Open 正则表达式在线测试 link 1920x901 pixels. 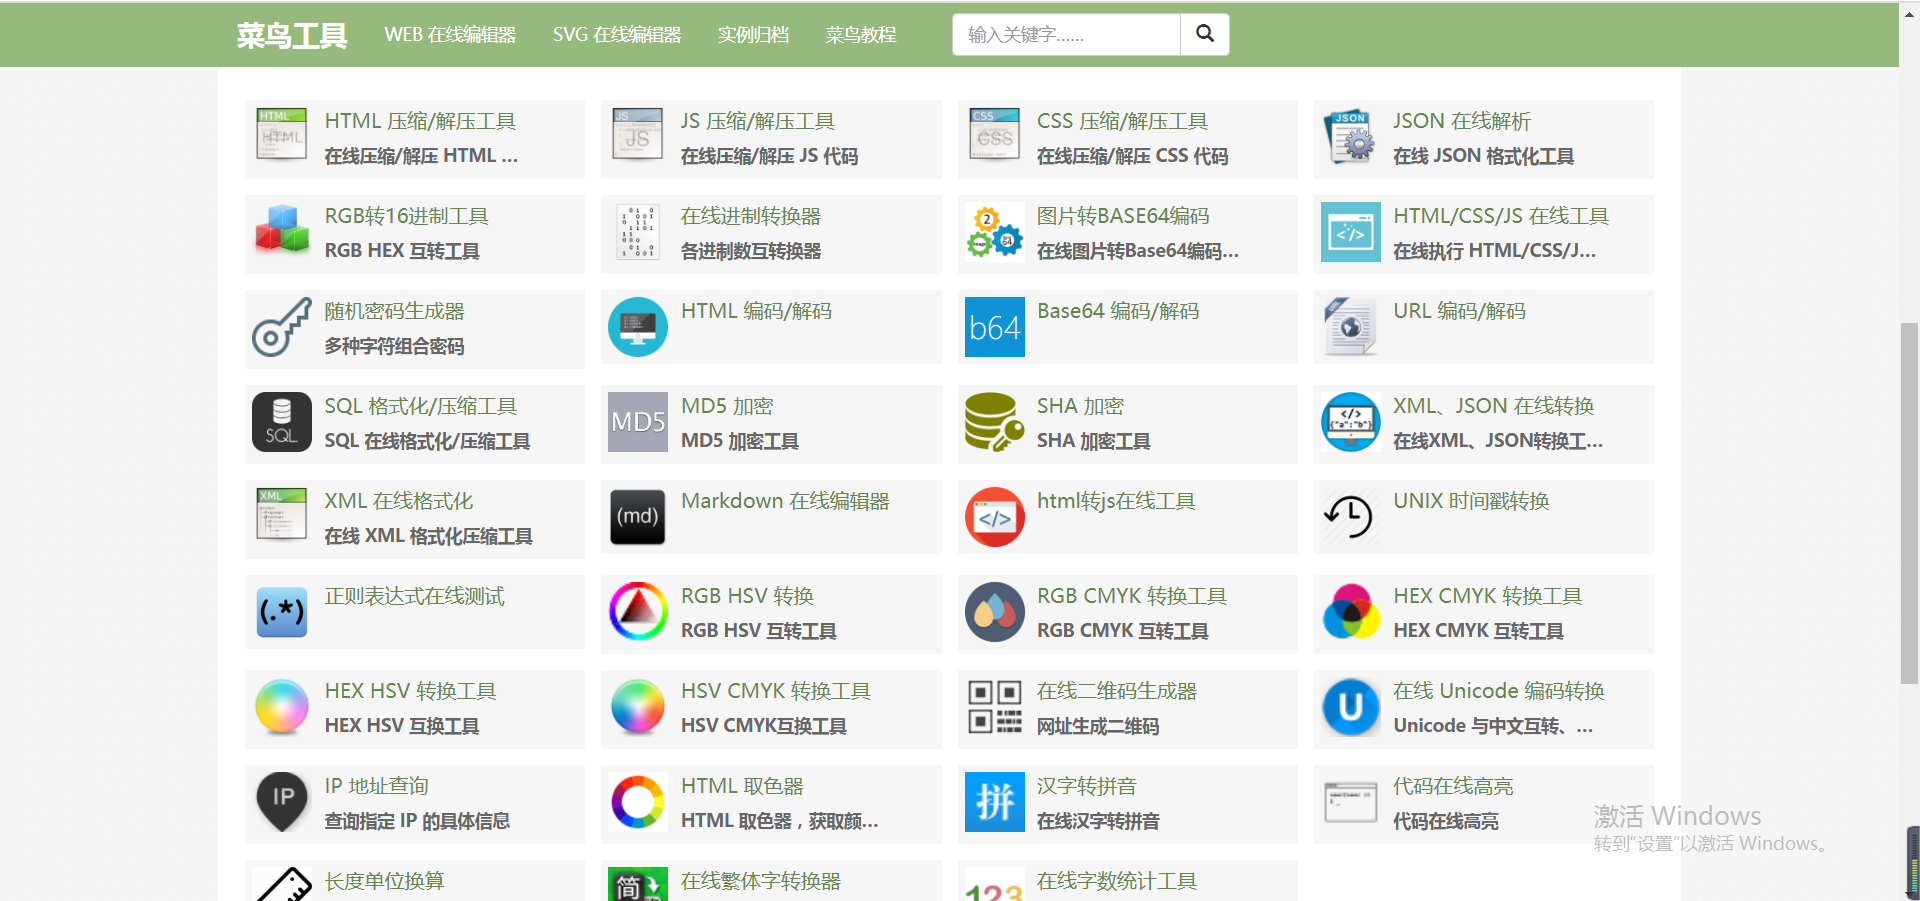point(414,596)
